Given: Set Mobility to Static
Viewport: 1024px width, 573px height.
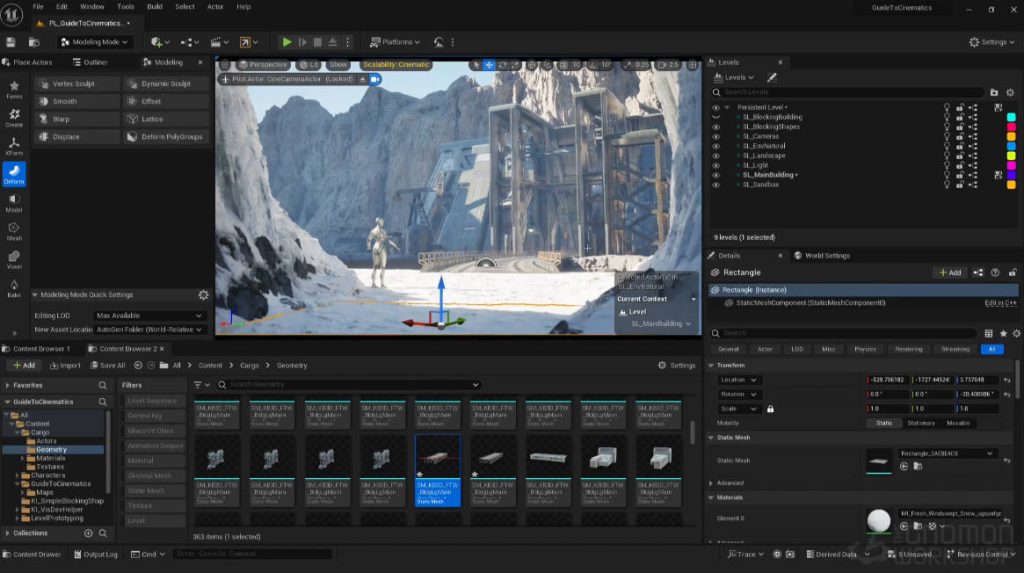Looking at the screenshot, I should pyautogui.click(x=884, y=423).
